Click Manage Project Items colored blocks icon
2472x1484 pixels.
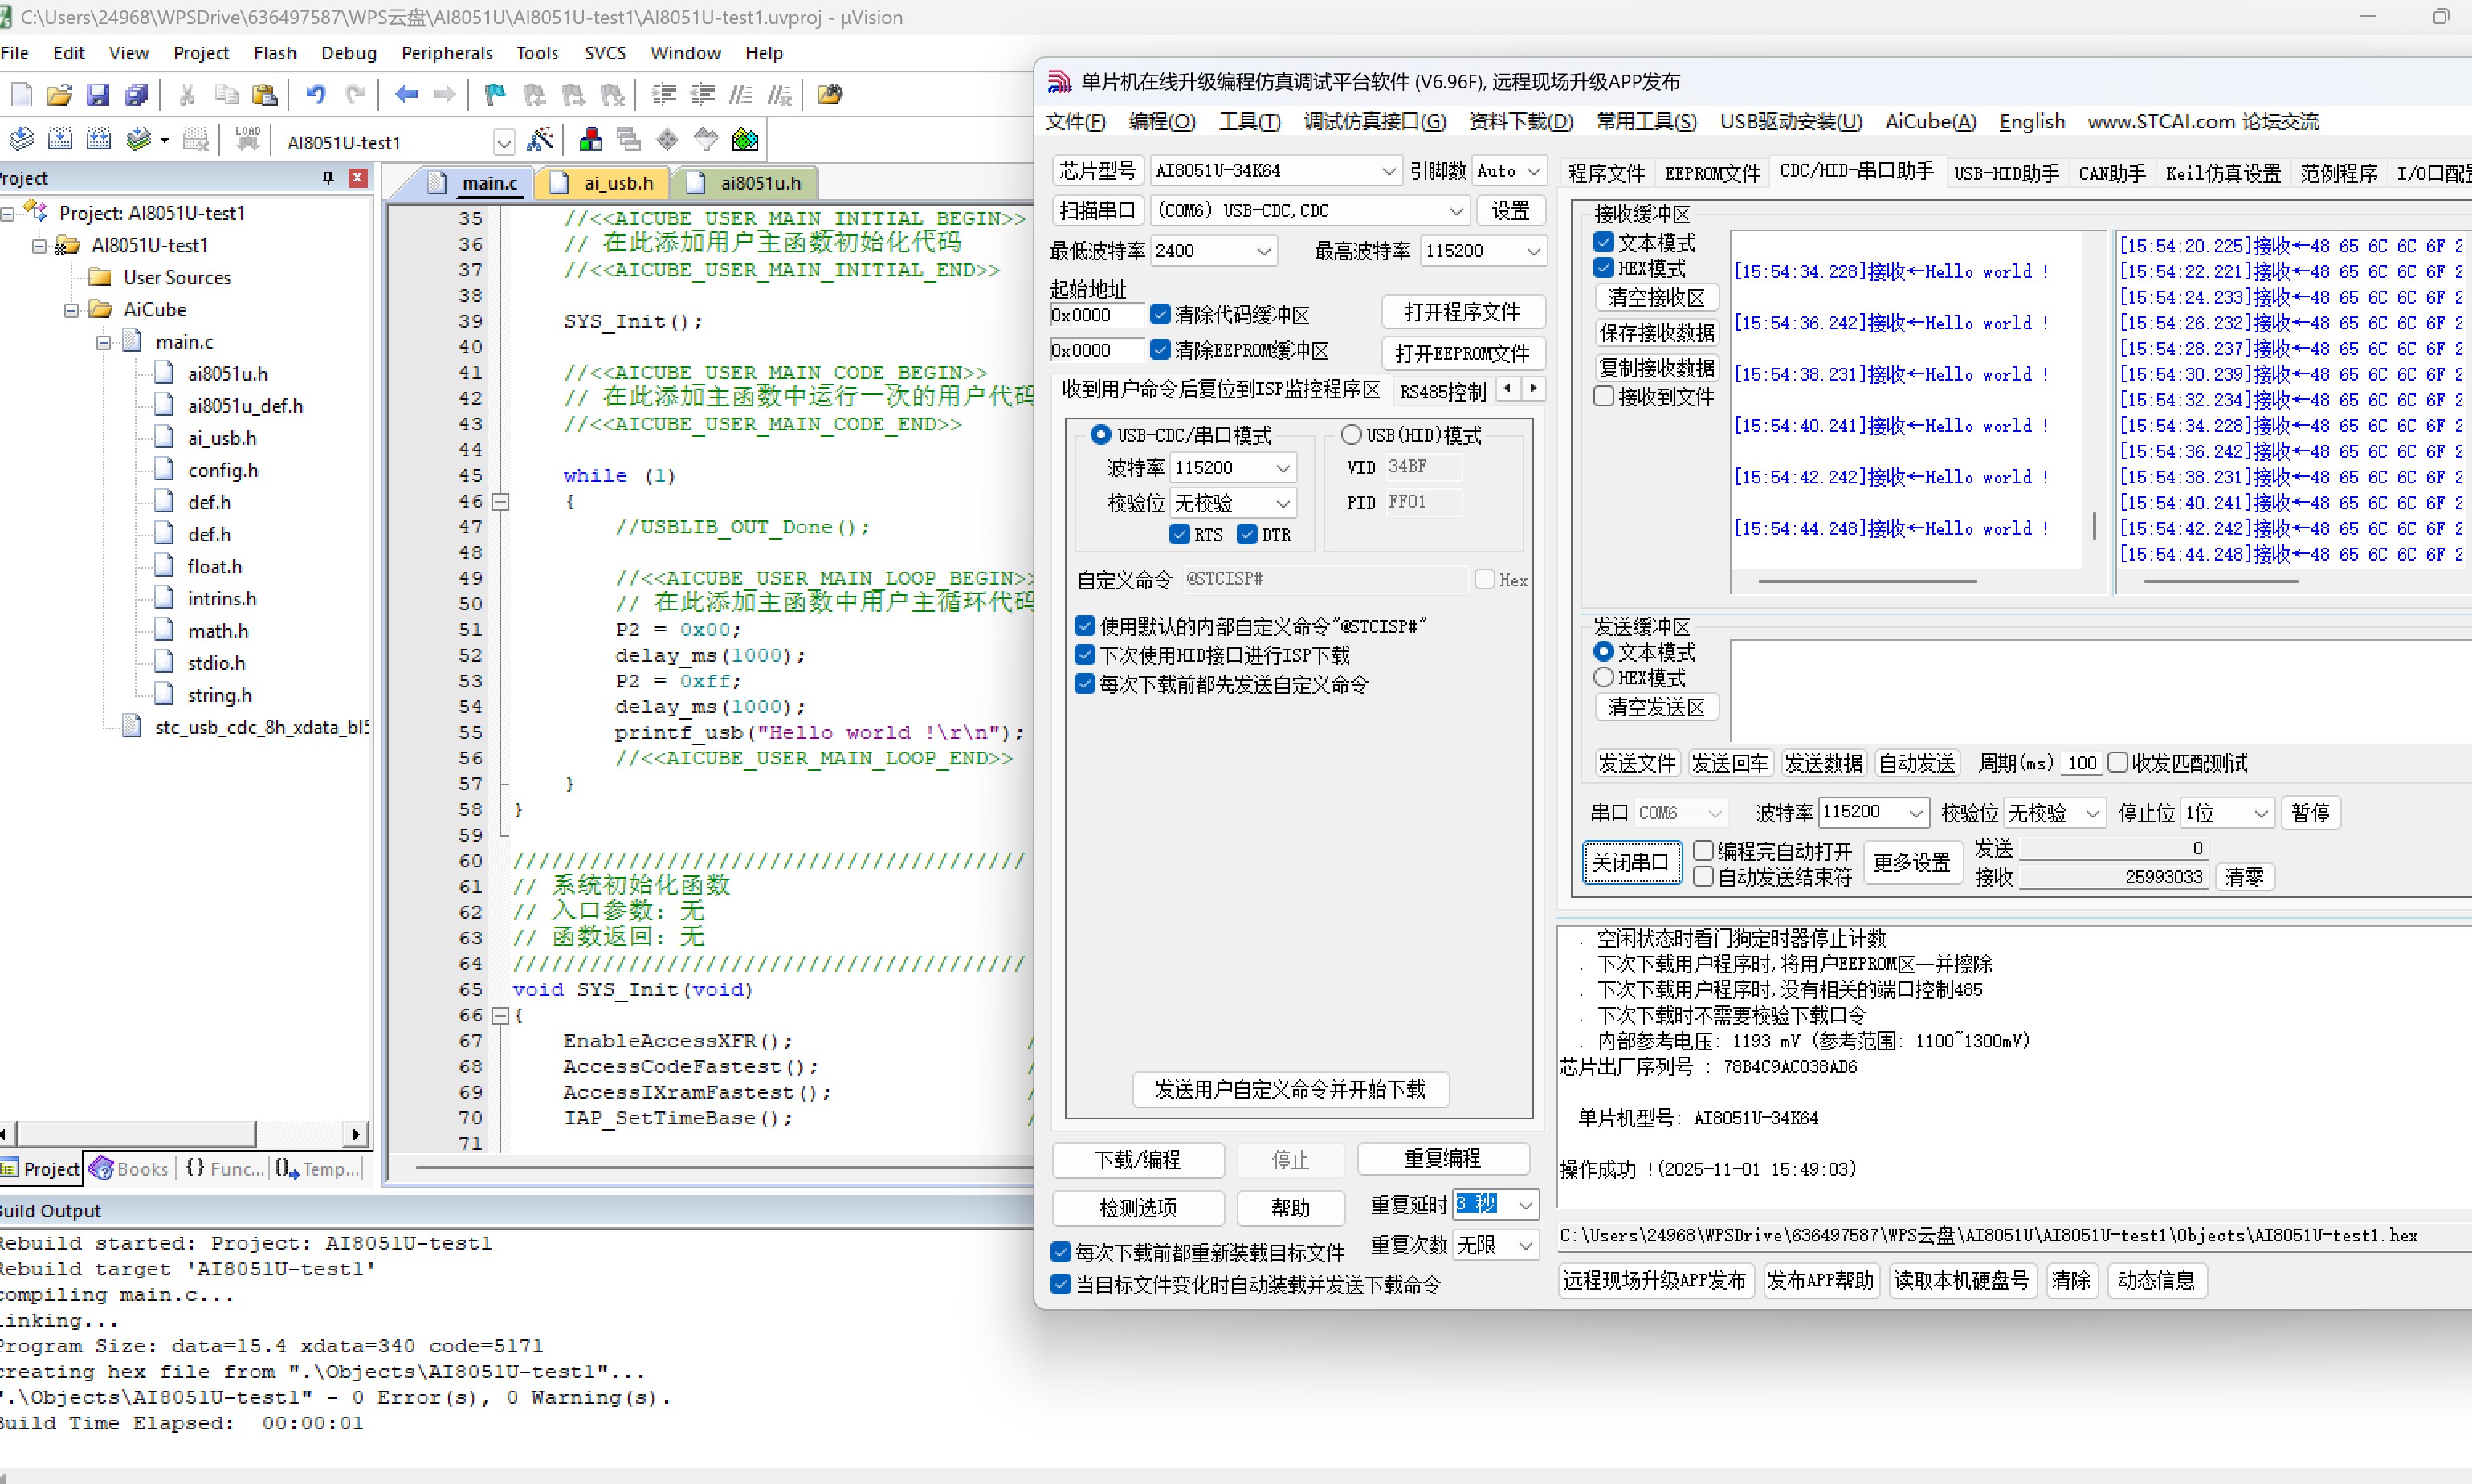tap(591, 140)
